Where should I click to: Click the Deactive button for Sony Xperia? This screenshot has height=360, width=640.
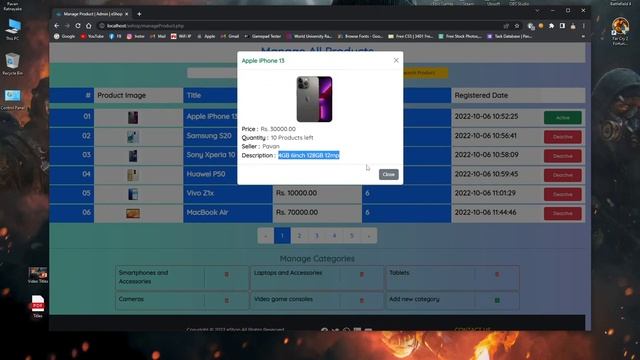[562, 156]
